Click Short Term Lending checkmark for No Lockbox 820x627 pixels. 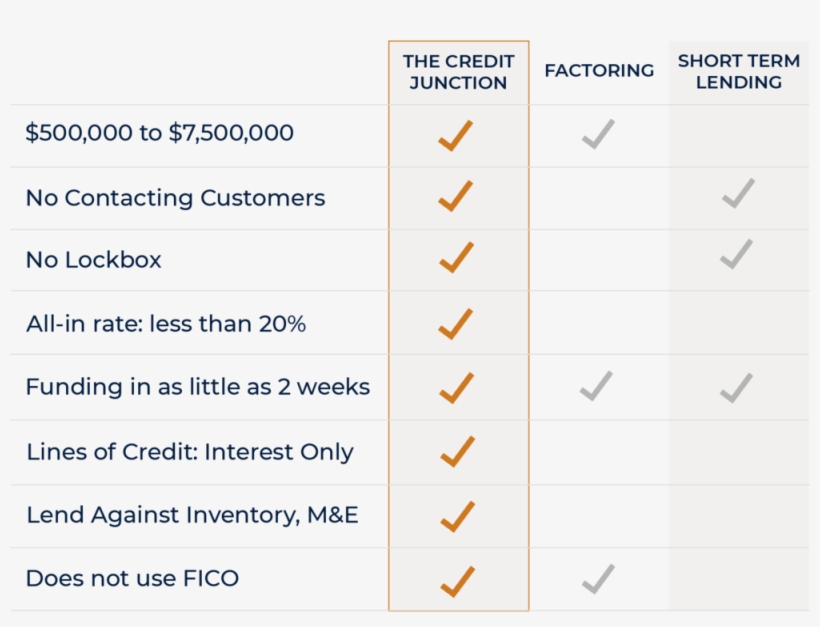[x=737, y=255]
